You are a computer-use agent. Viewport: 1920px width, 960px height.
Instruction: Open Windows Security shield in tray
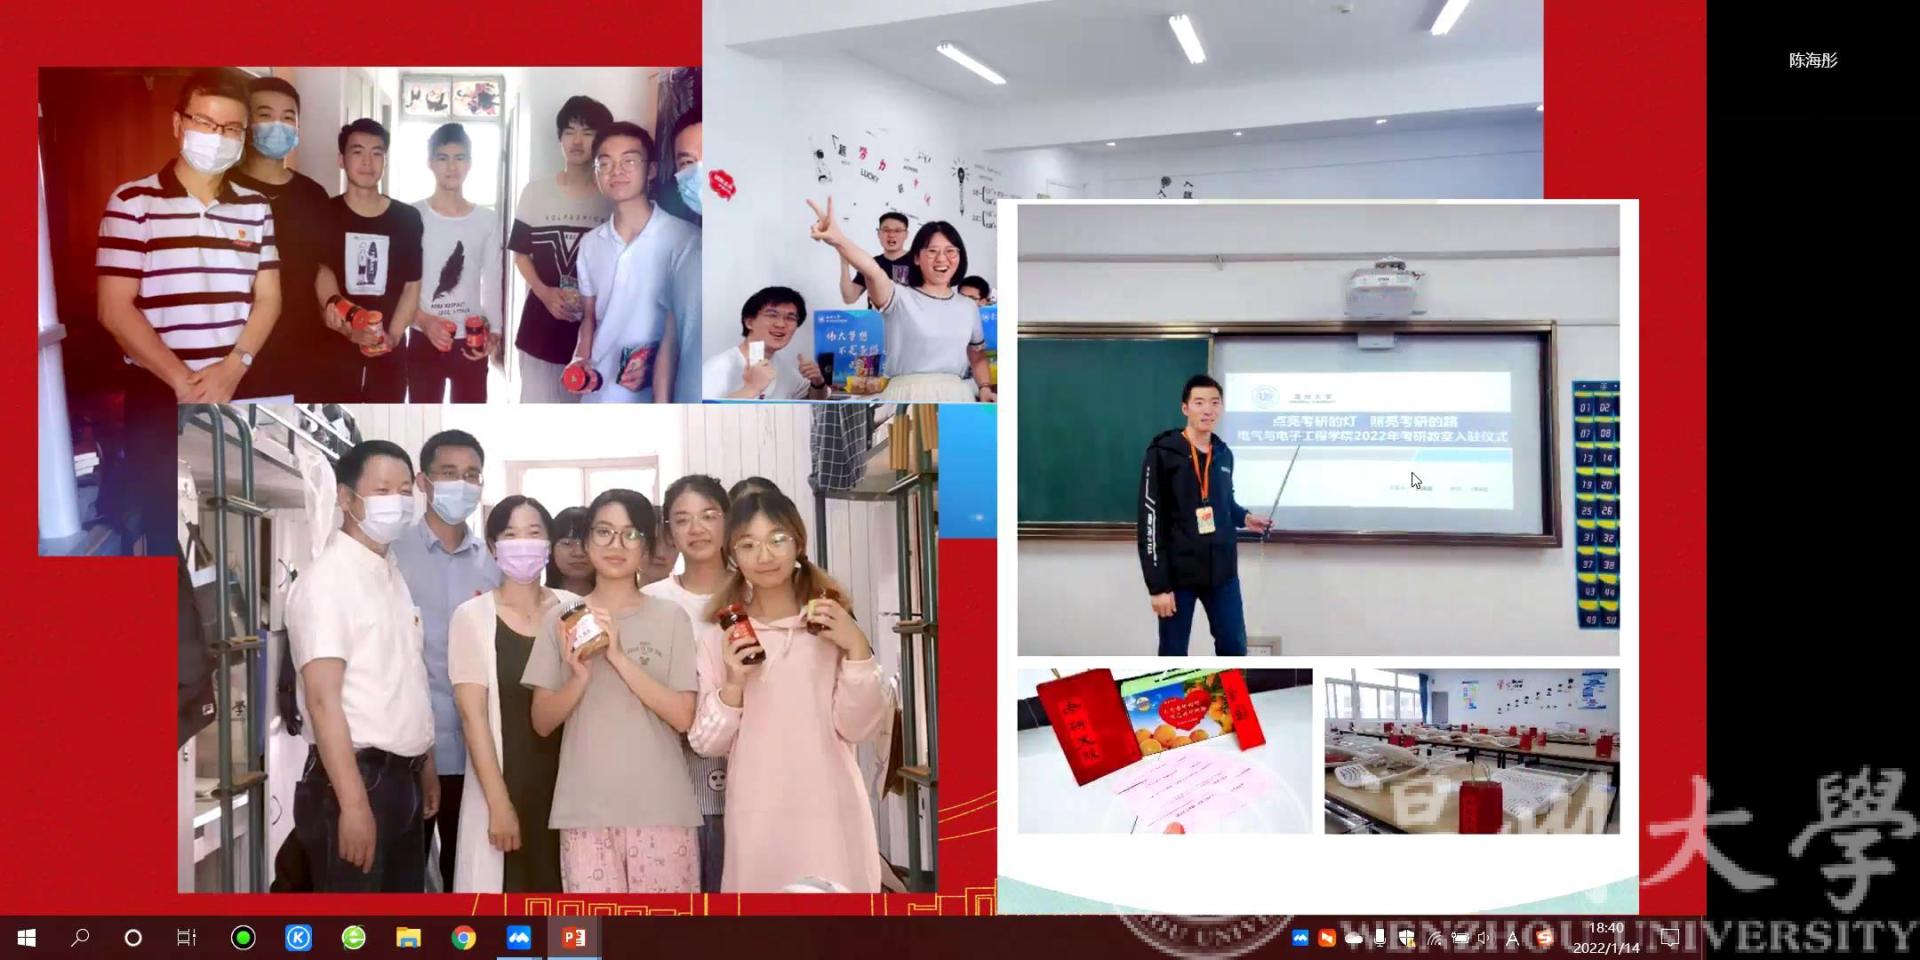tap(1407, 938)
